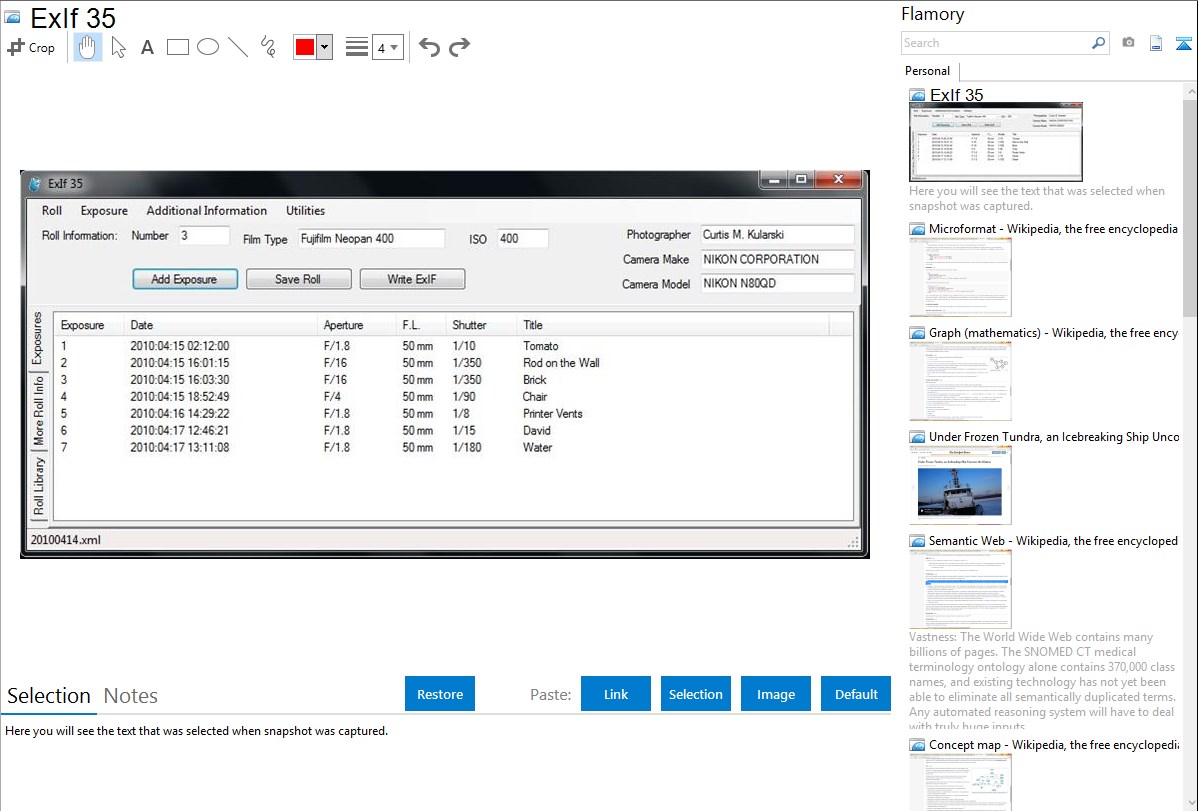Open the Microformat Wikipedia snapshot thumbnail
The height and width of the screenshot is (811, 1198).
960,277
